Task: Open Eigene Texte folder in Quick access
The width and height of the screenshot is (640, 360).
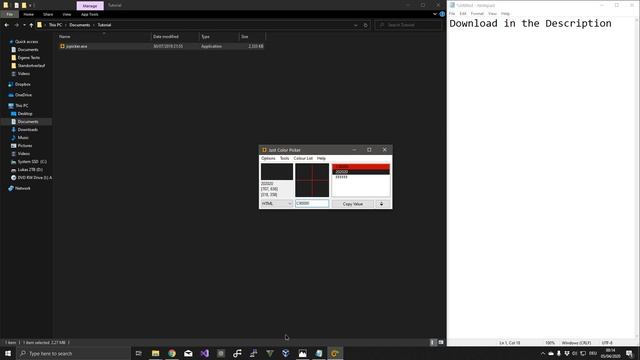Action: click(28, 58)
